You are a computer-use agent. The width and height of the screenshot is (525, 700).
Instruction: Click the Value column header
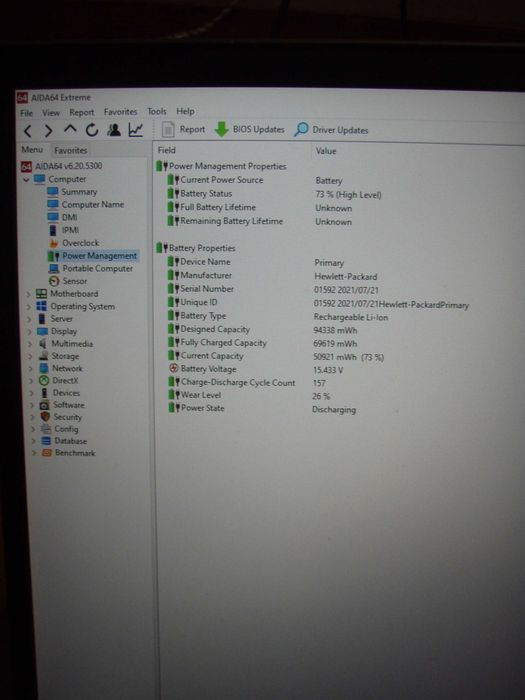coord(325,151)
